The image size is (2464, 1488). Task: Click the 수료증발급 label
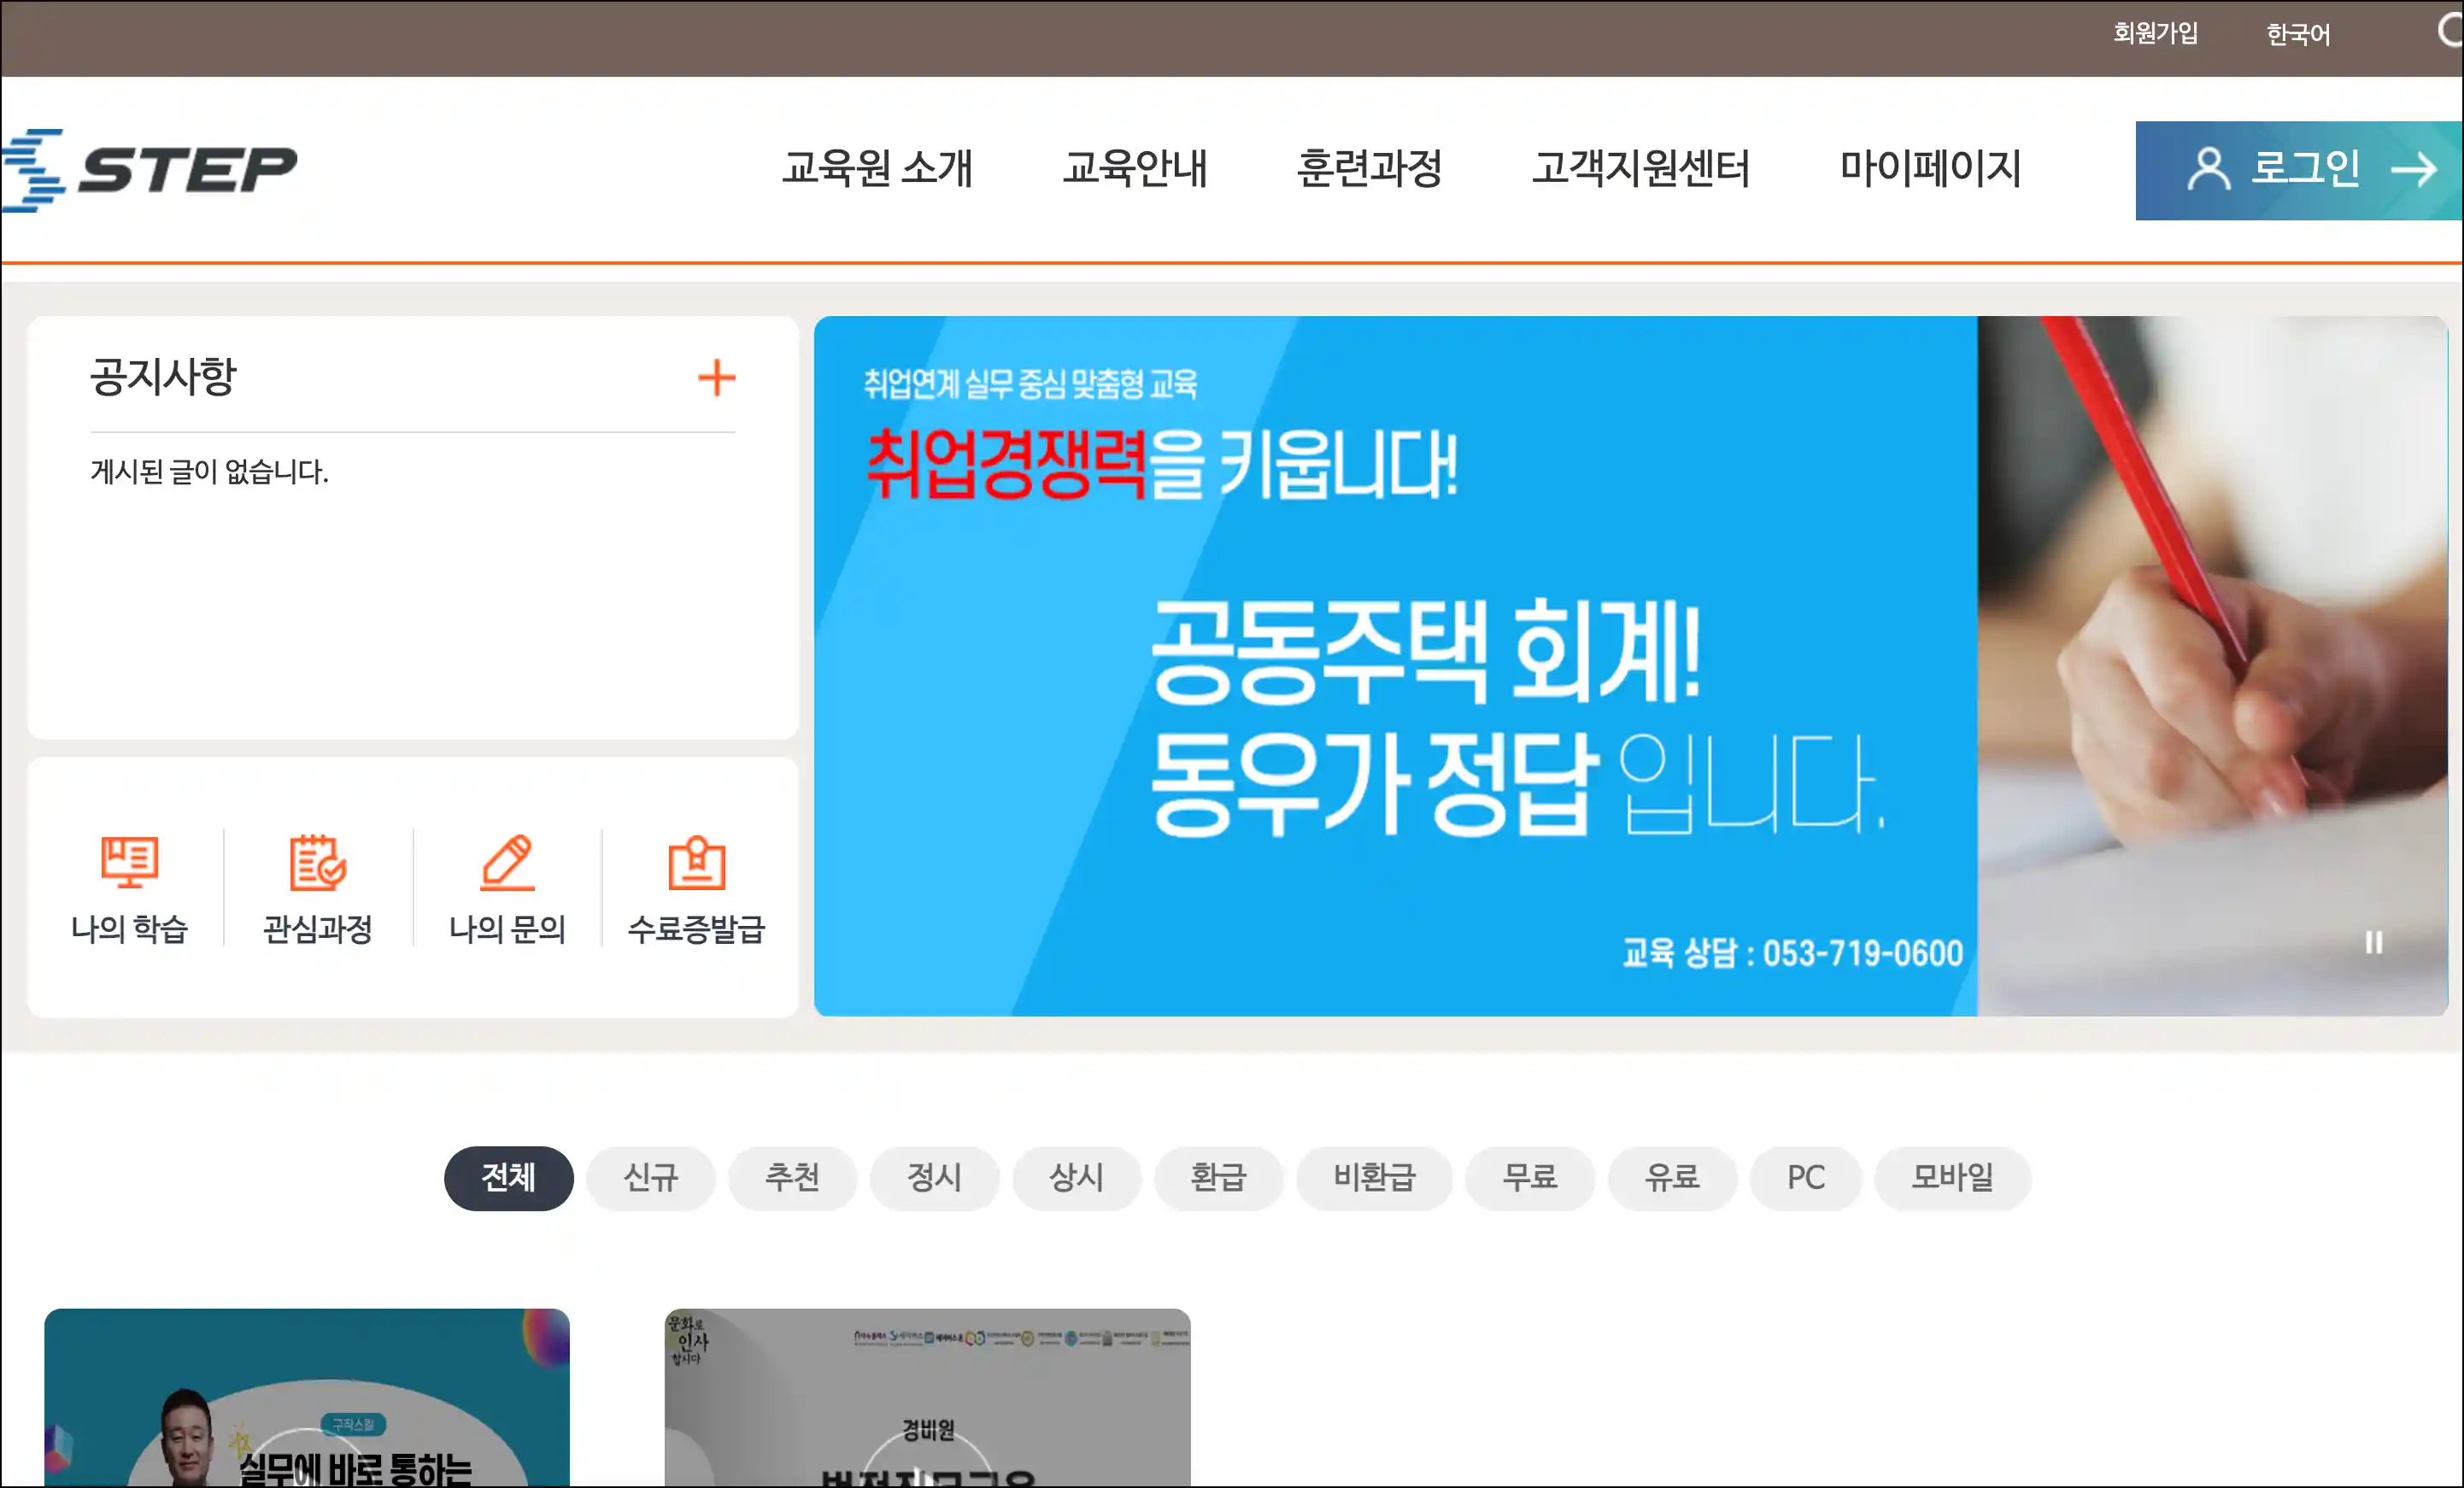tap(696, 929)
